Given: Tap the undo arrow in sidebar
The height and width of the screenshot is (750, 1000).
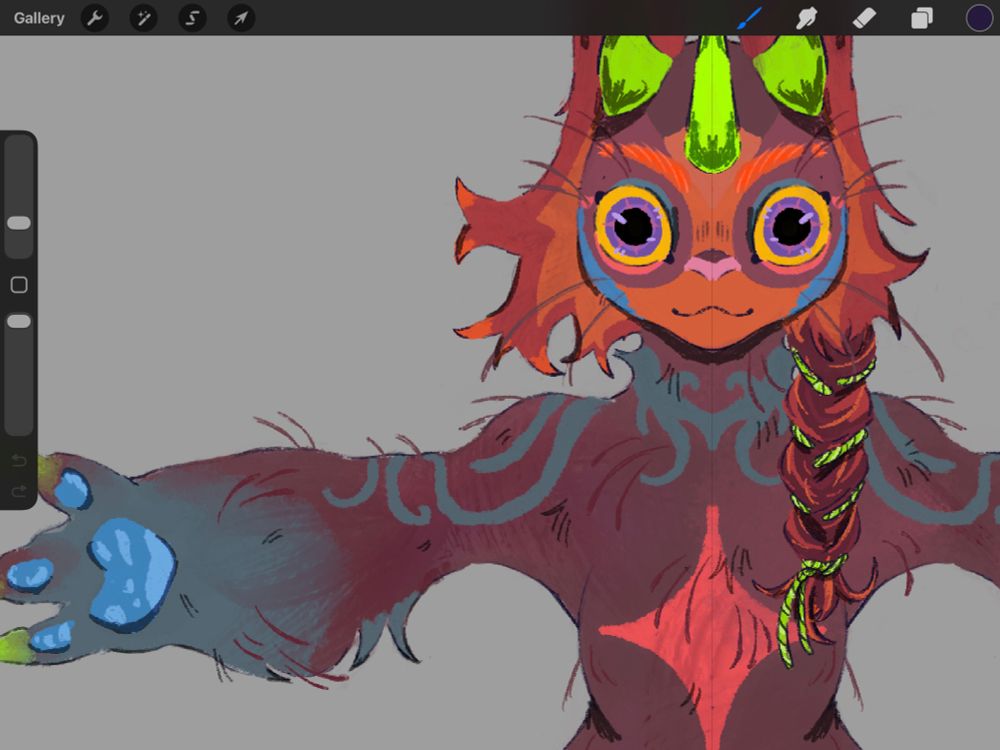Looking at the screenshot, I should [x=17, y=460].
